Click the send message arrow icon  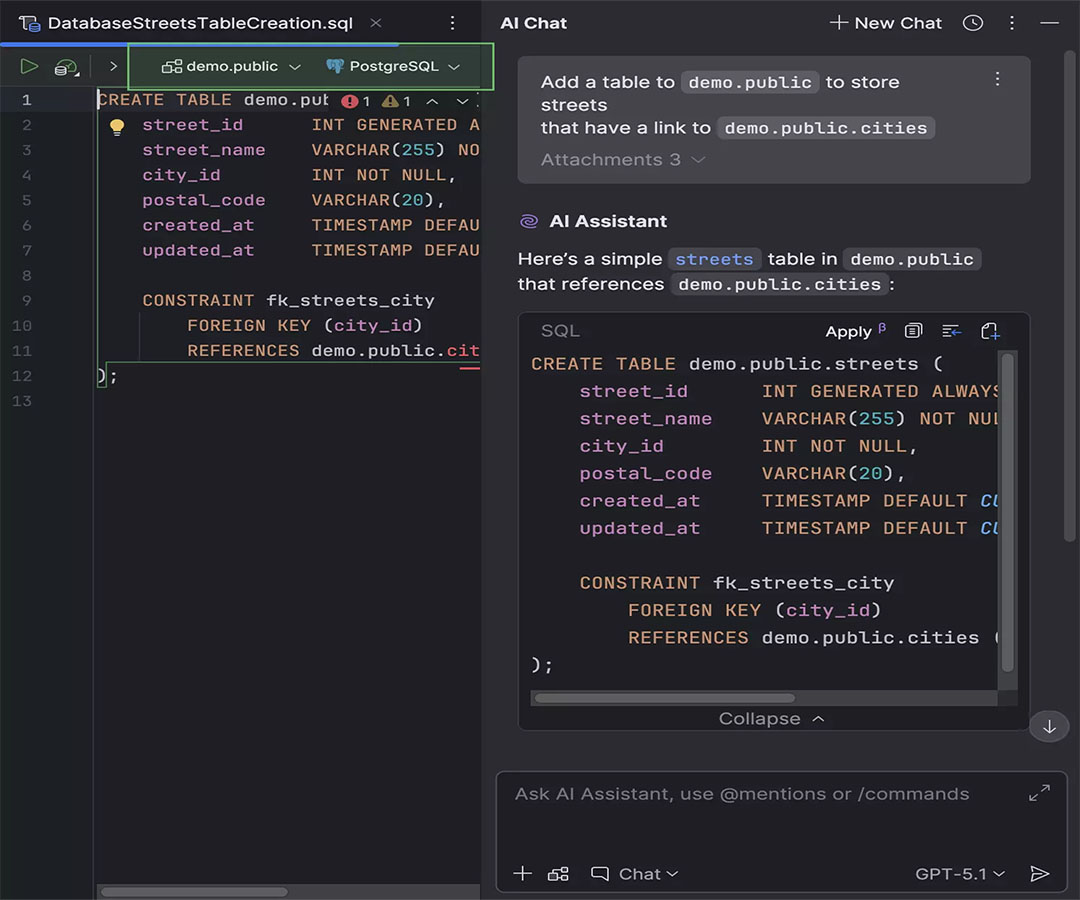(1040, 874)
